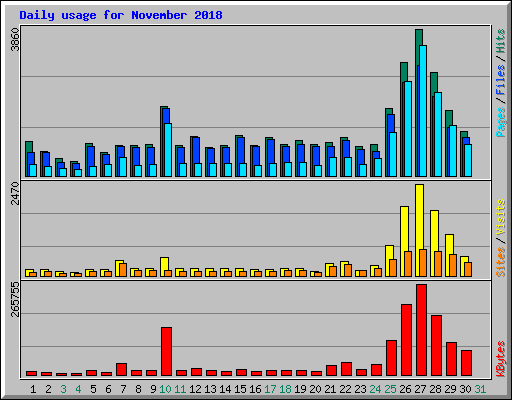This screenshot has width=512, height=400.
Task: Click day label 15 on the axis
Action: point(240,389)
